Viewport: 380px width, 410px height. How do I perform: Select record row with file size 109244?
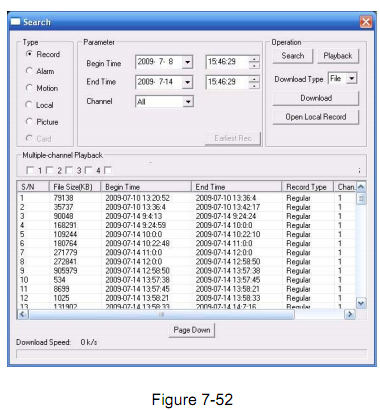pos(186,234)
